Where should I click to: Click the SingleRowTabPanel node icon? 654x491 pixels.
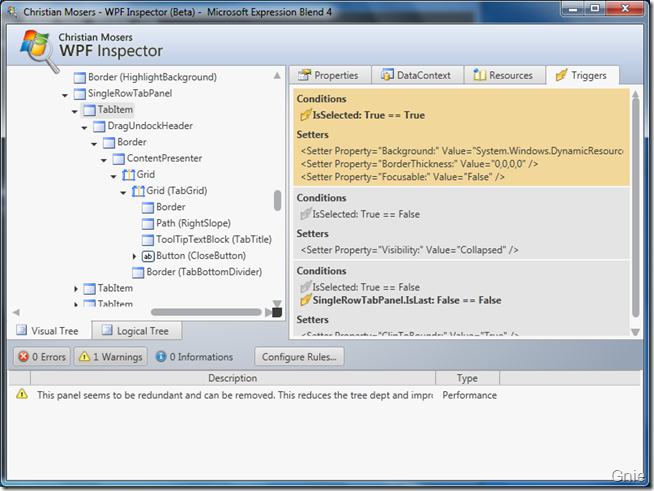80,94
